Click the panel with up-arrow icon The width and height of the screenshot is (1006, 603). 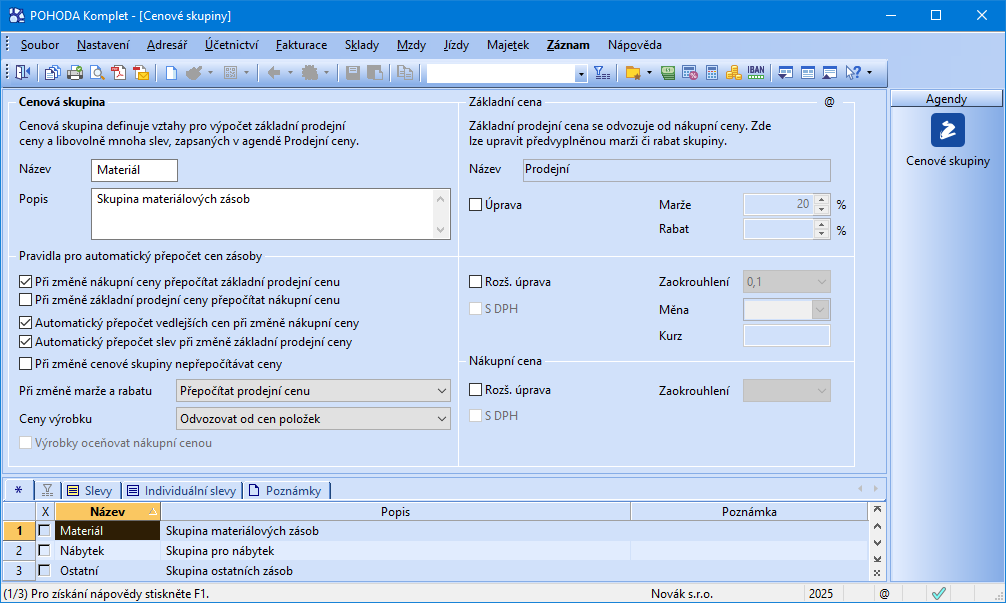tap(830, 72)
